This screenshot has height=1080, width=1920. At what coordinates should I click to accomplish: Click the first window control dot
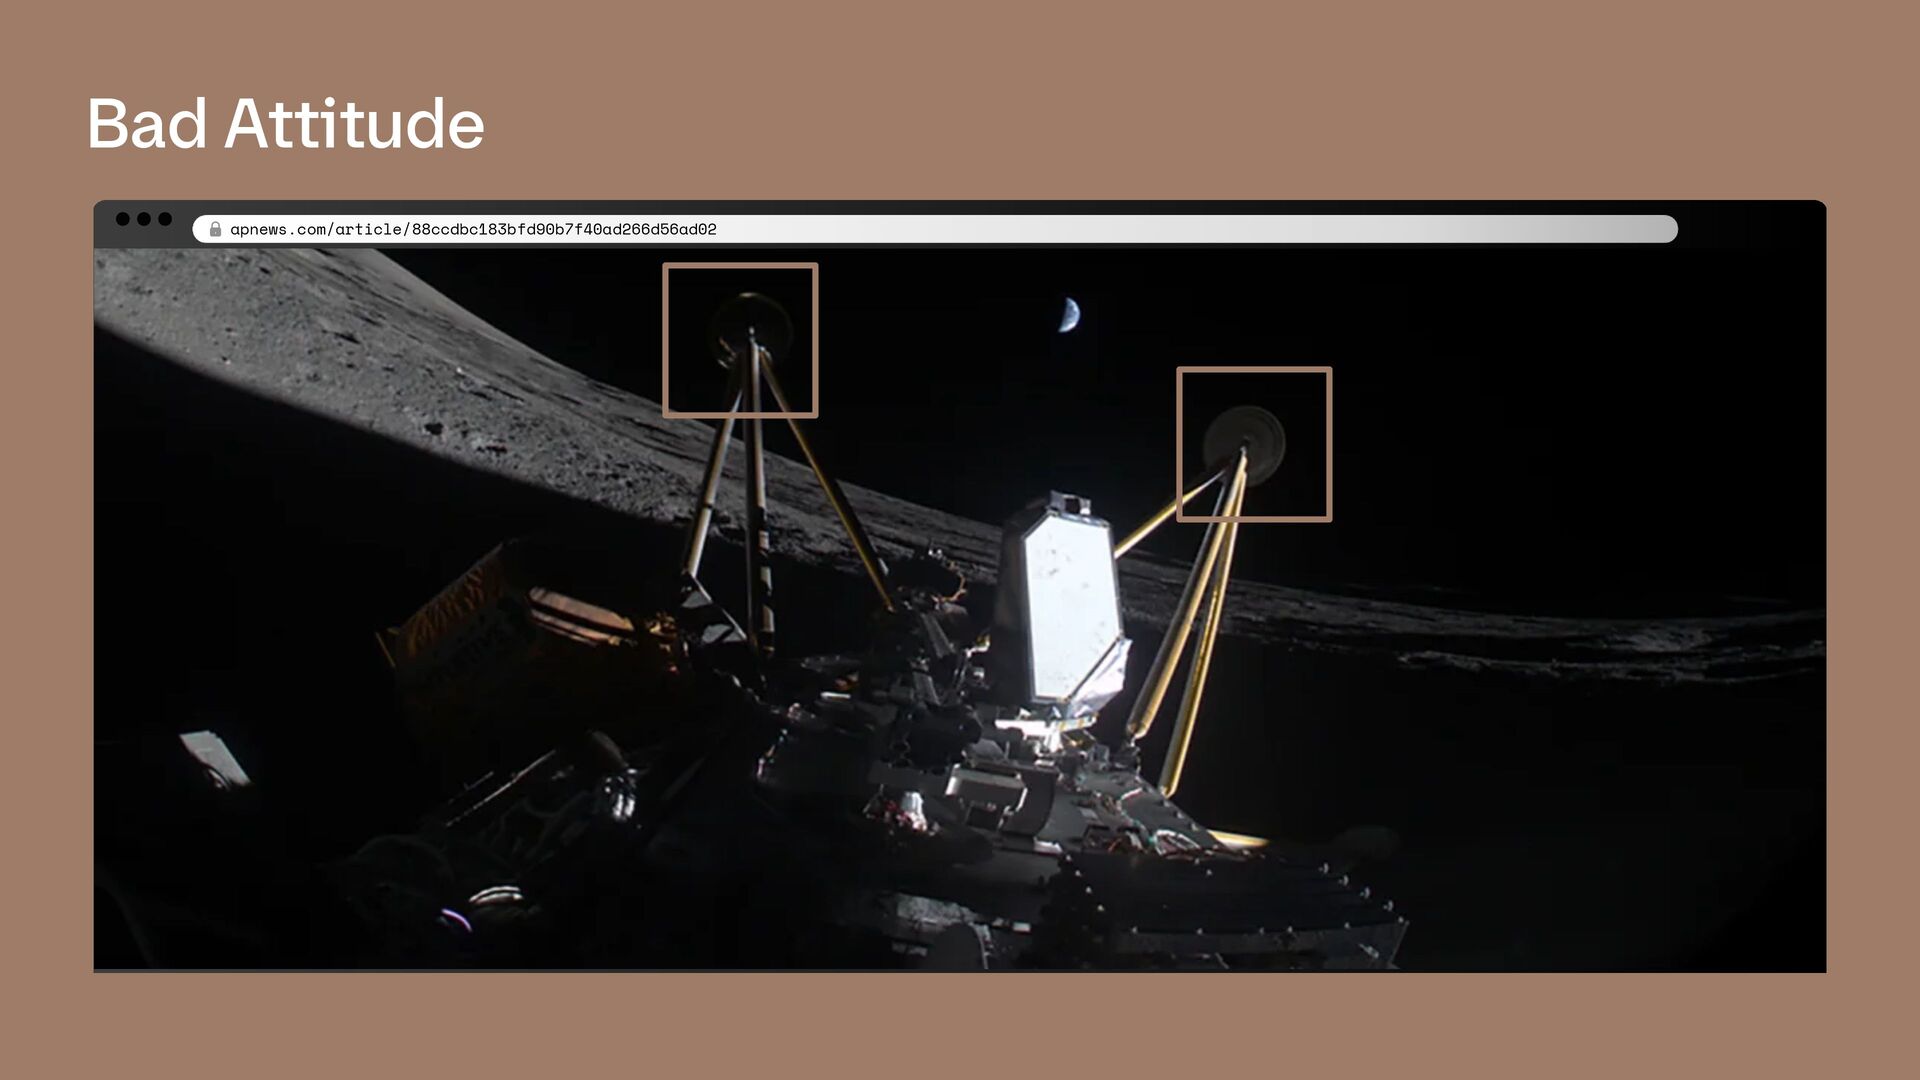(123, 219)
